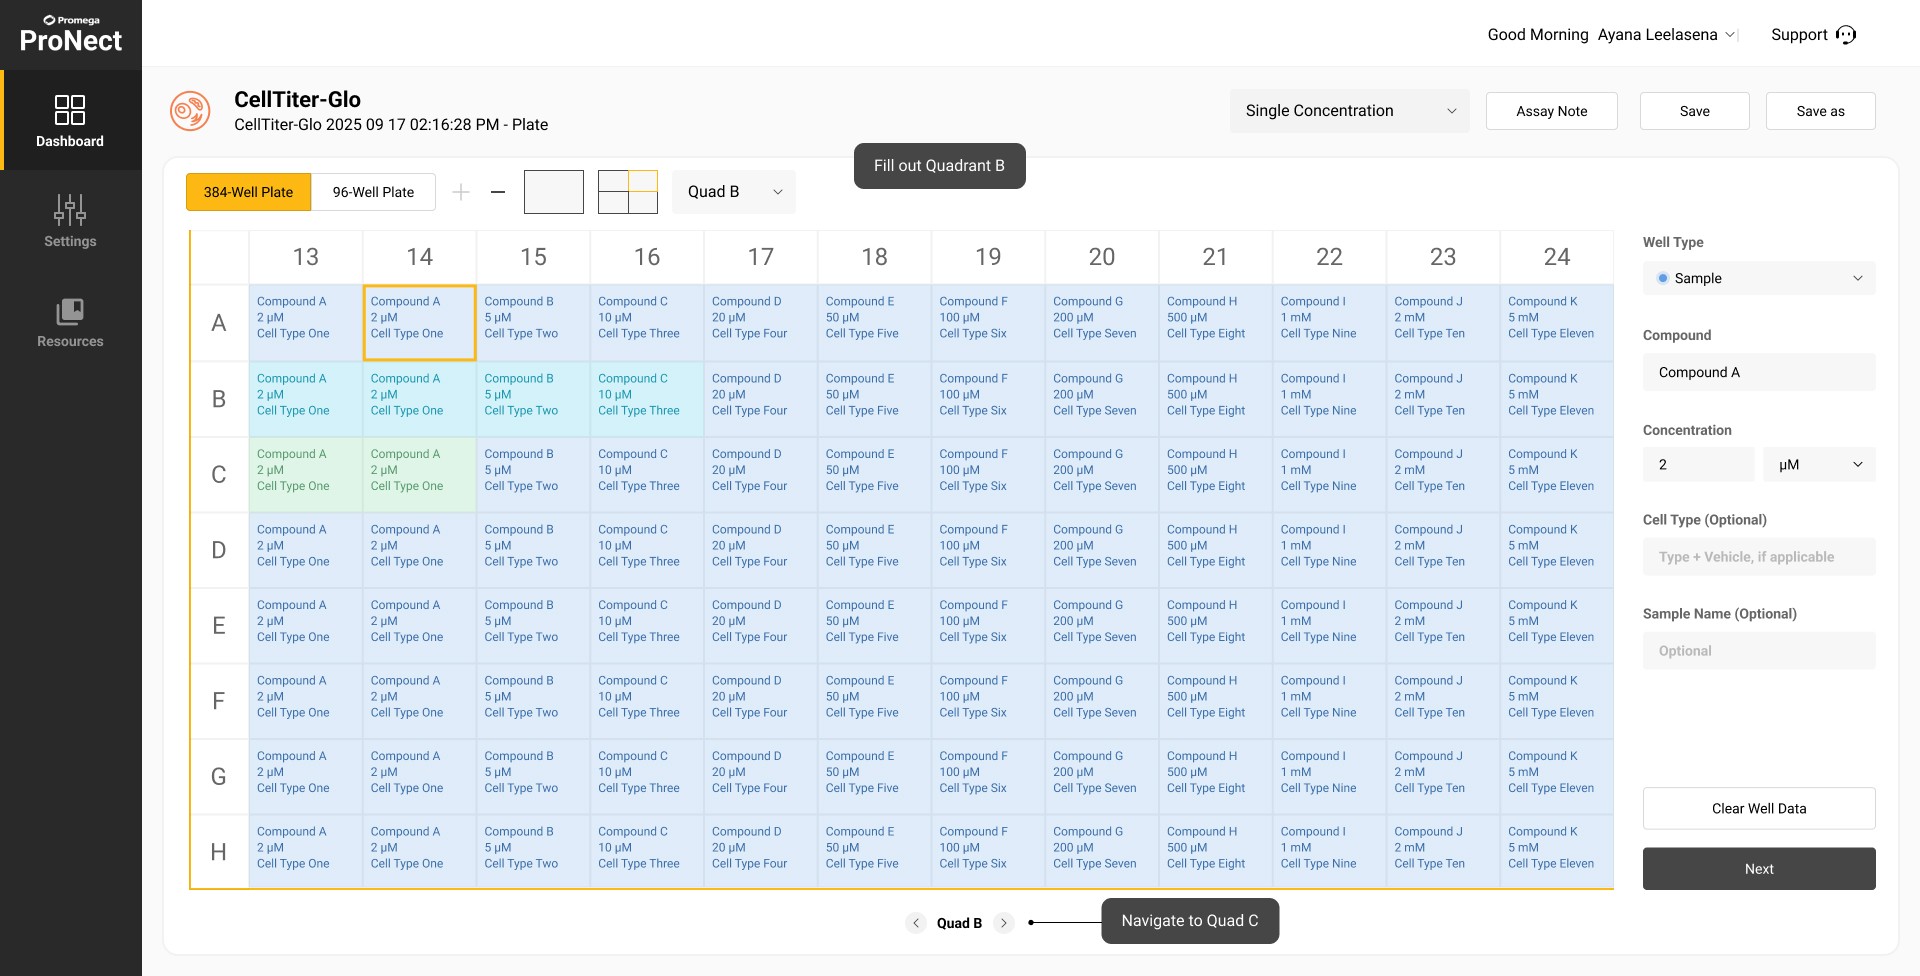This screenshot has width=1920, height=976.
Task: Click the Cell Type optional field
Action: [x=1759, y=557]
